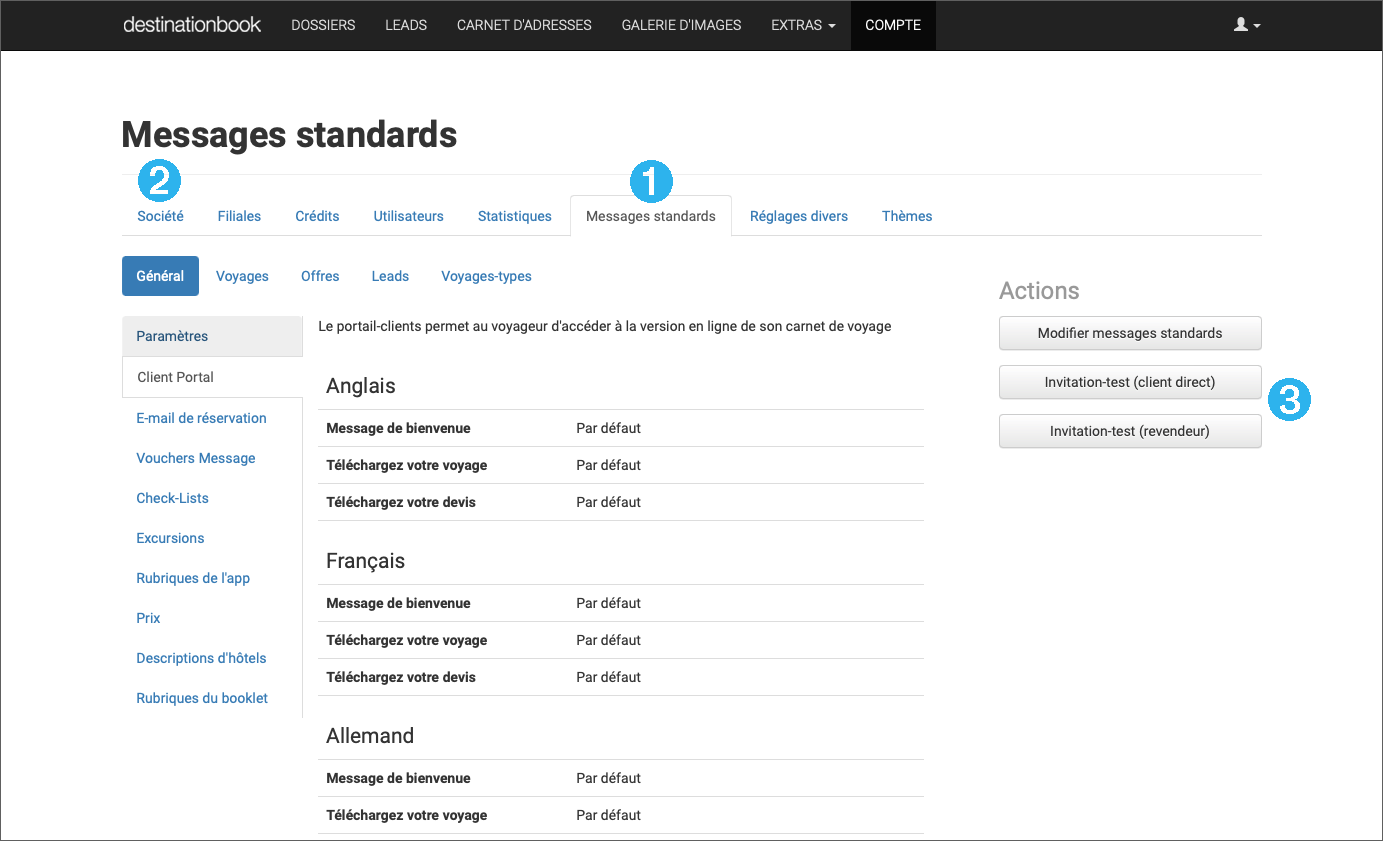Image resolution: width=1383 pixels, height=841 pixels.
Task: Switch to the Société tab
Action: [160, 216]
